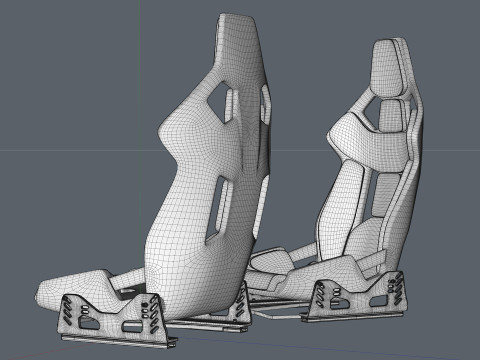The width and height of the screenshot is (480, 360).
Task: Select the right seat's headrest cushion
Action: (387, 67)
